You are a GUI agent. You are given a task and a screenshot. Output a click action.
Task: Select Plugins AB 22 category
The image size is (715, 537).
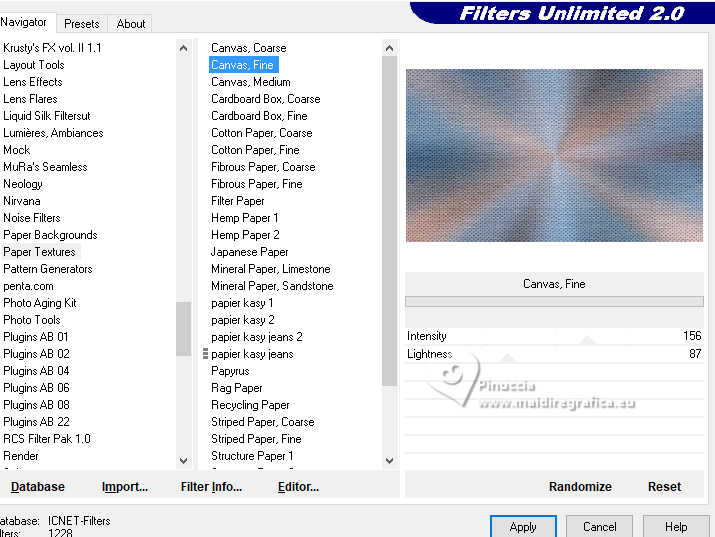point(36,422)
